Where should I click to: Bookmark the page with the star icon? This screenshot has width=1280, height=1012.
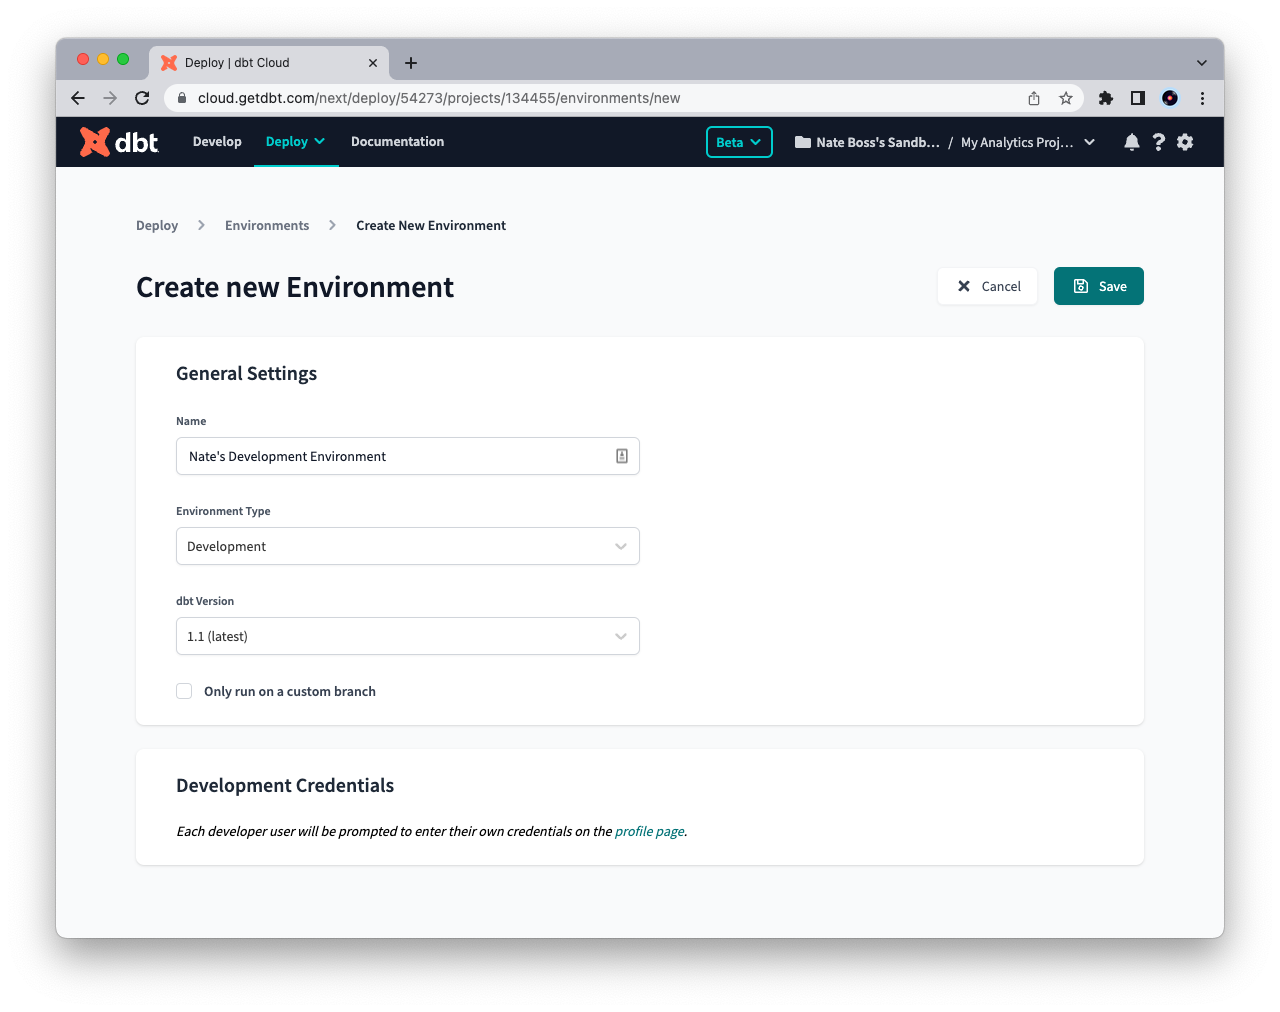1066,98
